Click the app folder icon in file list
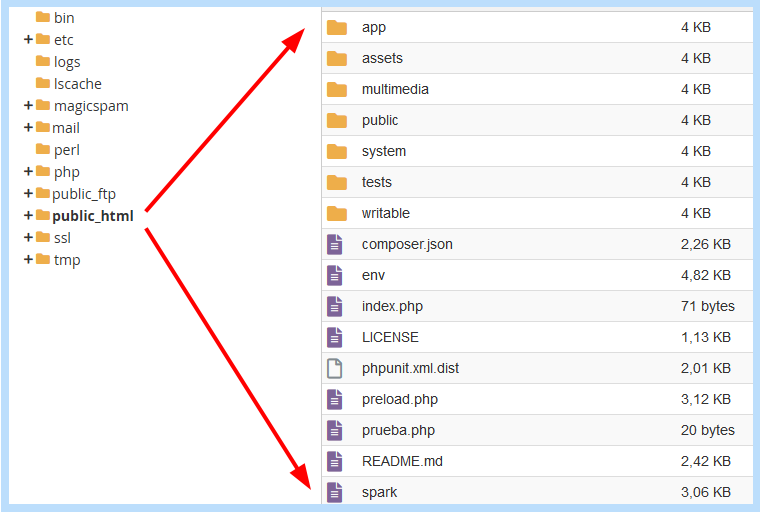Viewport: 760px width, 512px height. coord(336,28)
